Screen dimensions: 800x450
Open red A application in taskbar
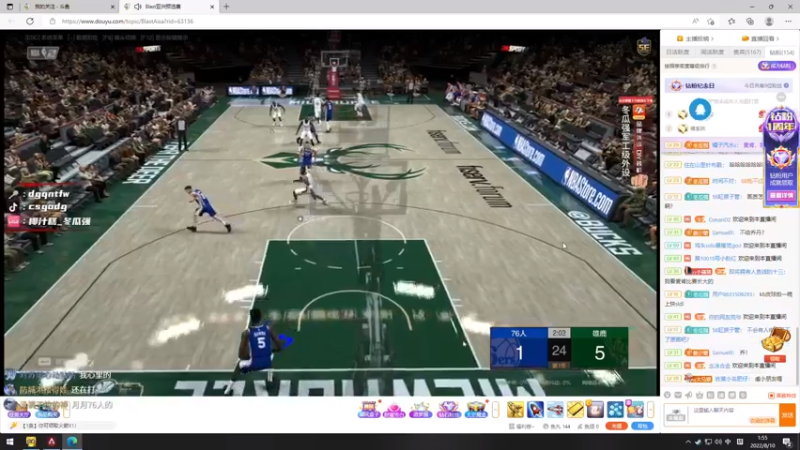coord(52,442)
